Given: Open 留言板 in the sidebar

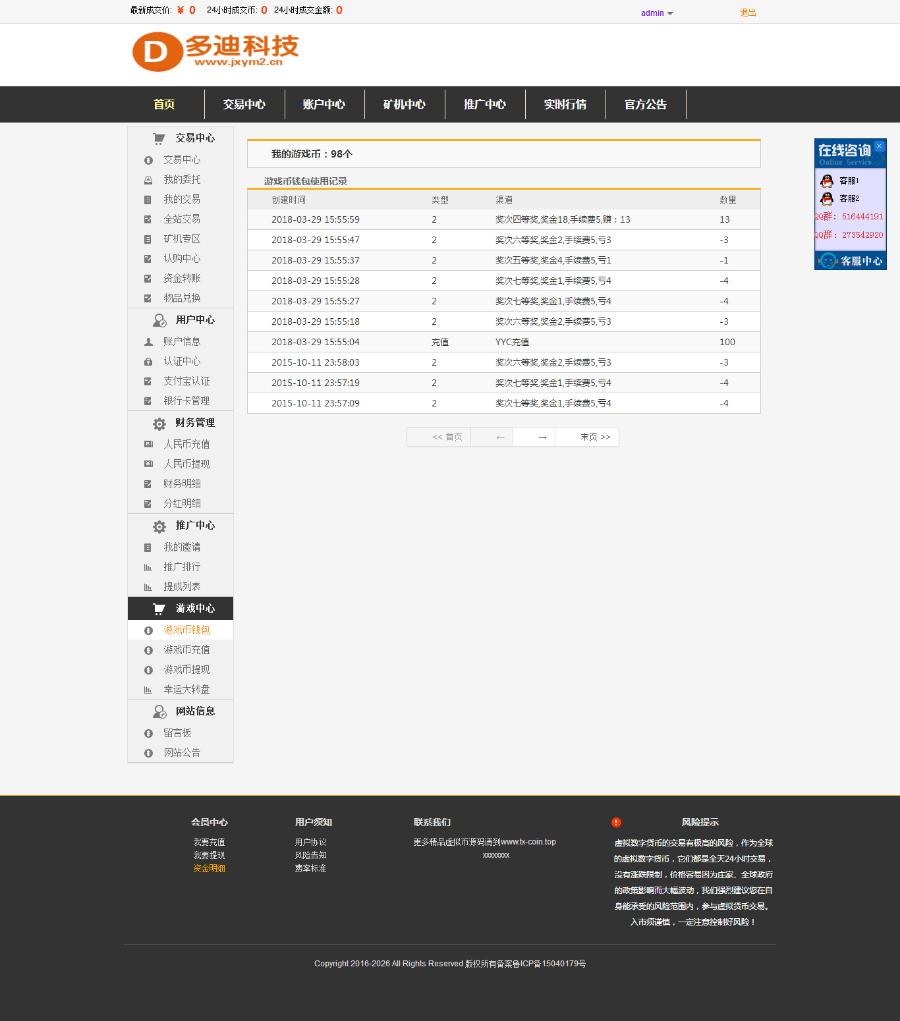Looking at the screenshot, I should 177,733.
